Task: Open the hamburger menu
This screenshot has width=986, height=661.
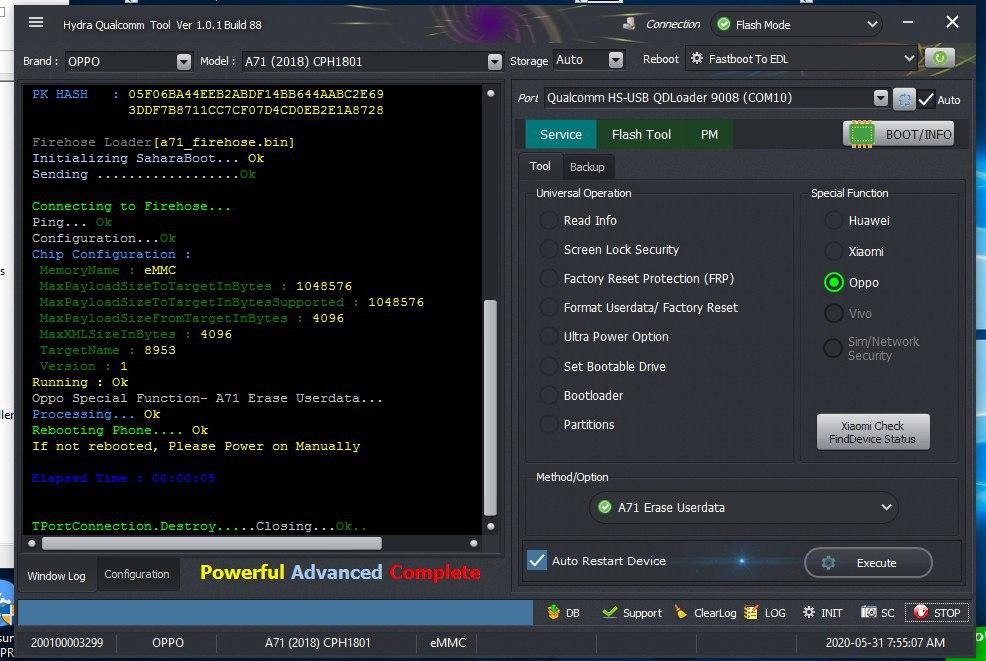Action: 36,23
